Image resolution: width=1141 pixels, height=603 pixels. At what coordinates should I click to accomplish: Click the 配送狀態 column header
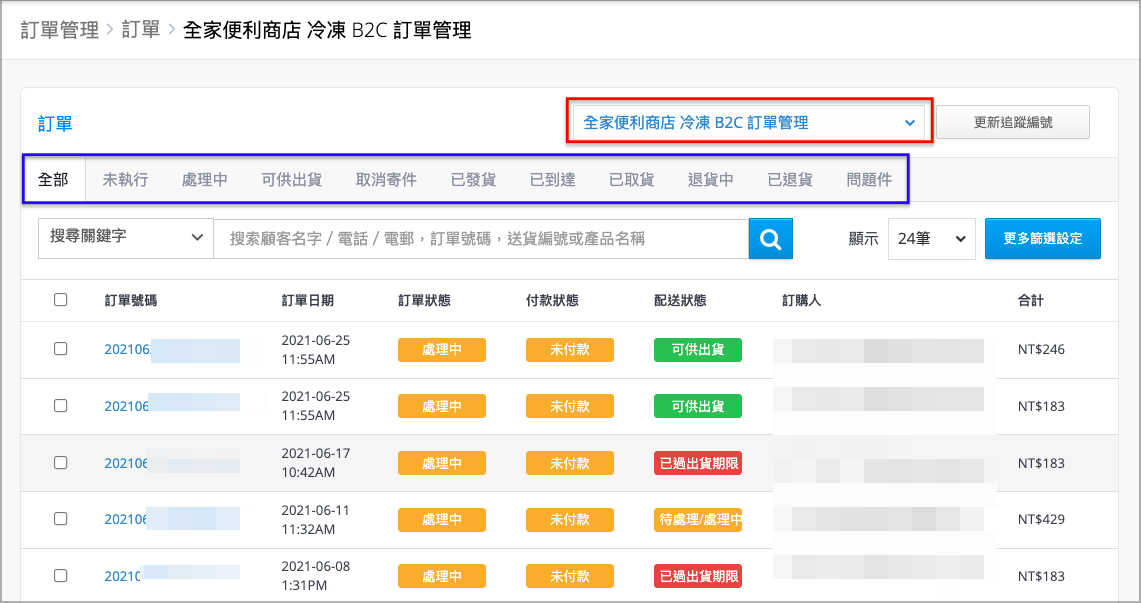680,300
